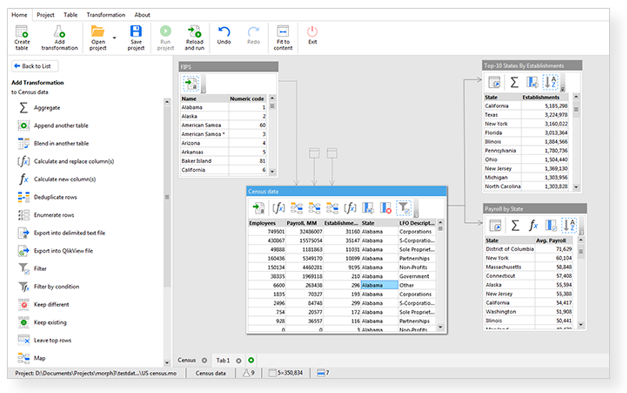Add a new tab with green circle
This screenshot has width=627, height=393.
251,360
